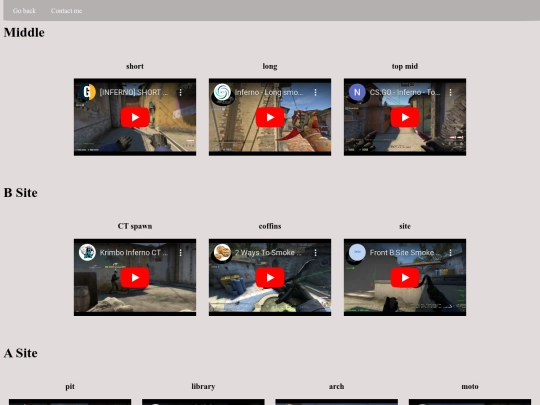Click the site label

click(x=405, y=226)
